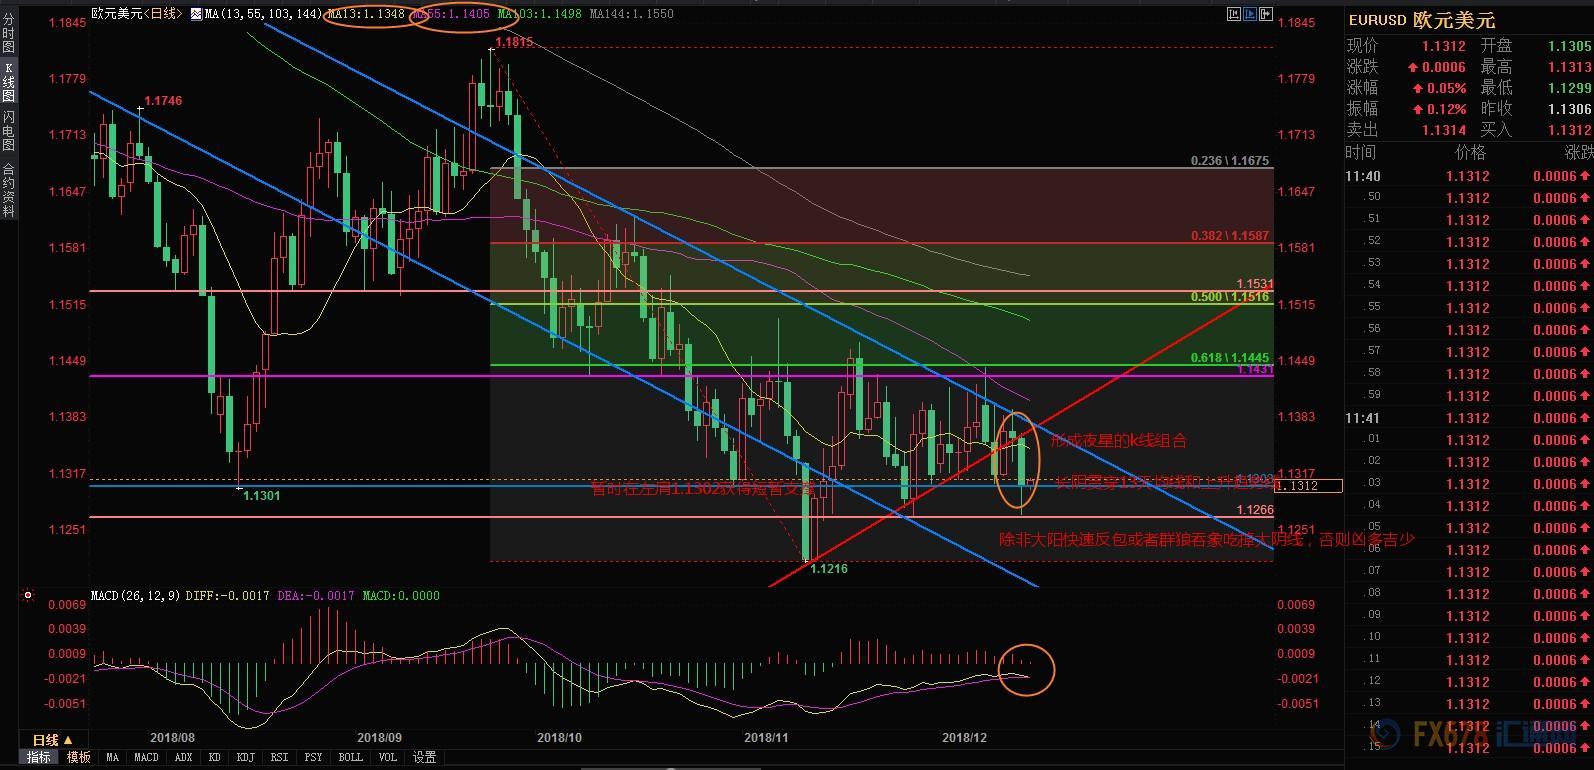Open indicator 设置 settings

[424, 758]
